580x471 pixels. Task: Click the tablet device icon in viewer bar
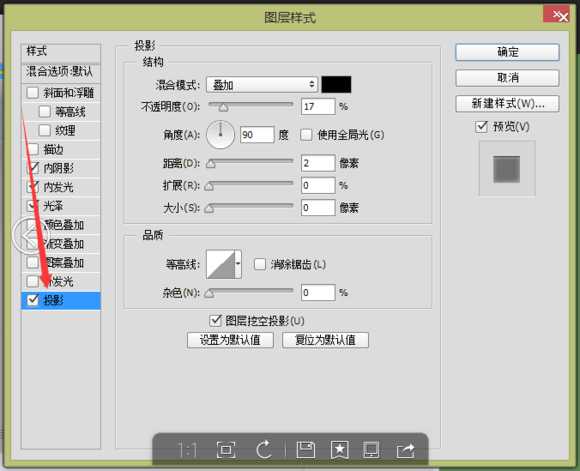coord(371,450)
